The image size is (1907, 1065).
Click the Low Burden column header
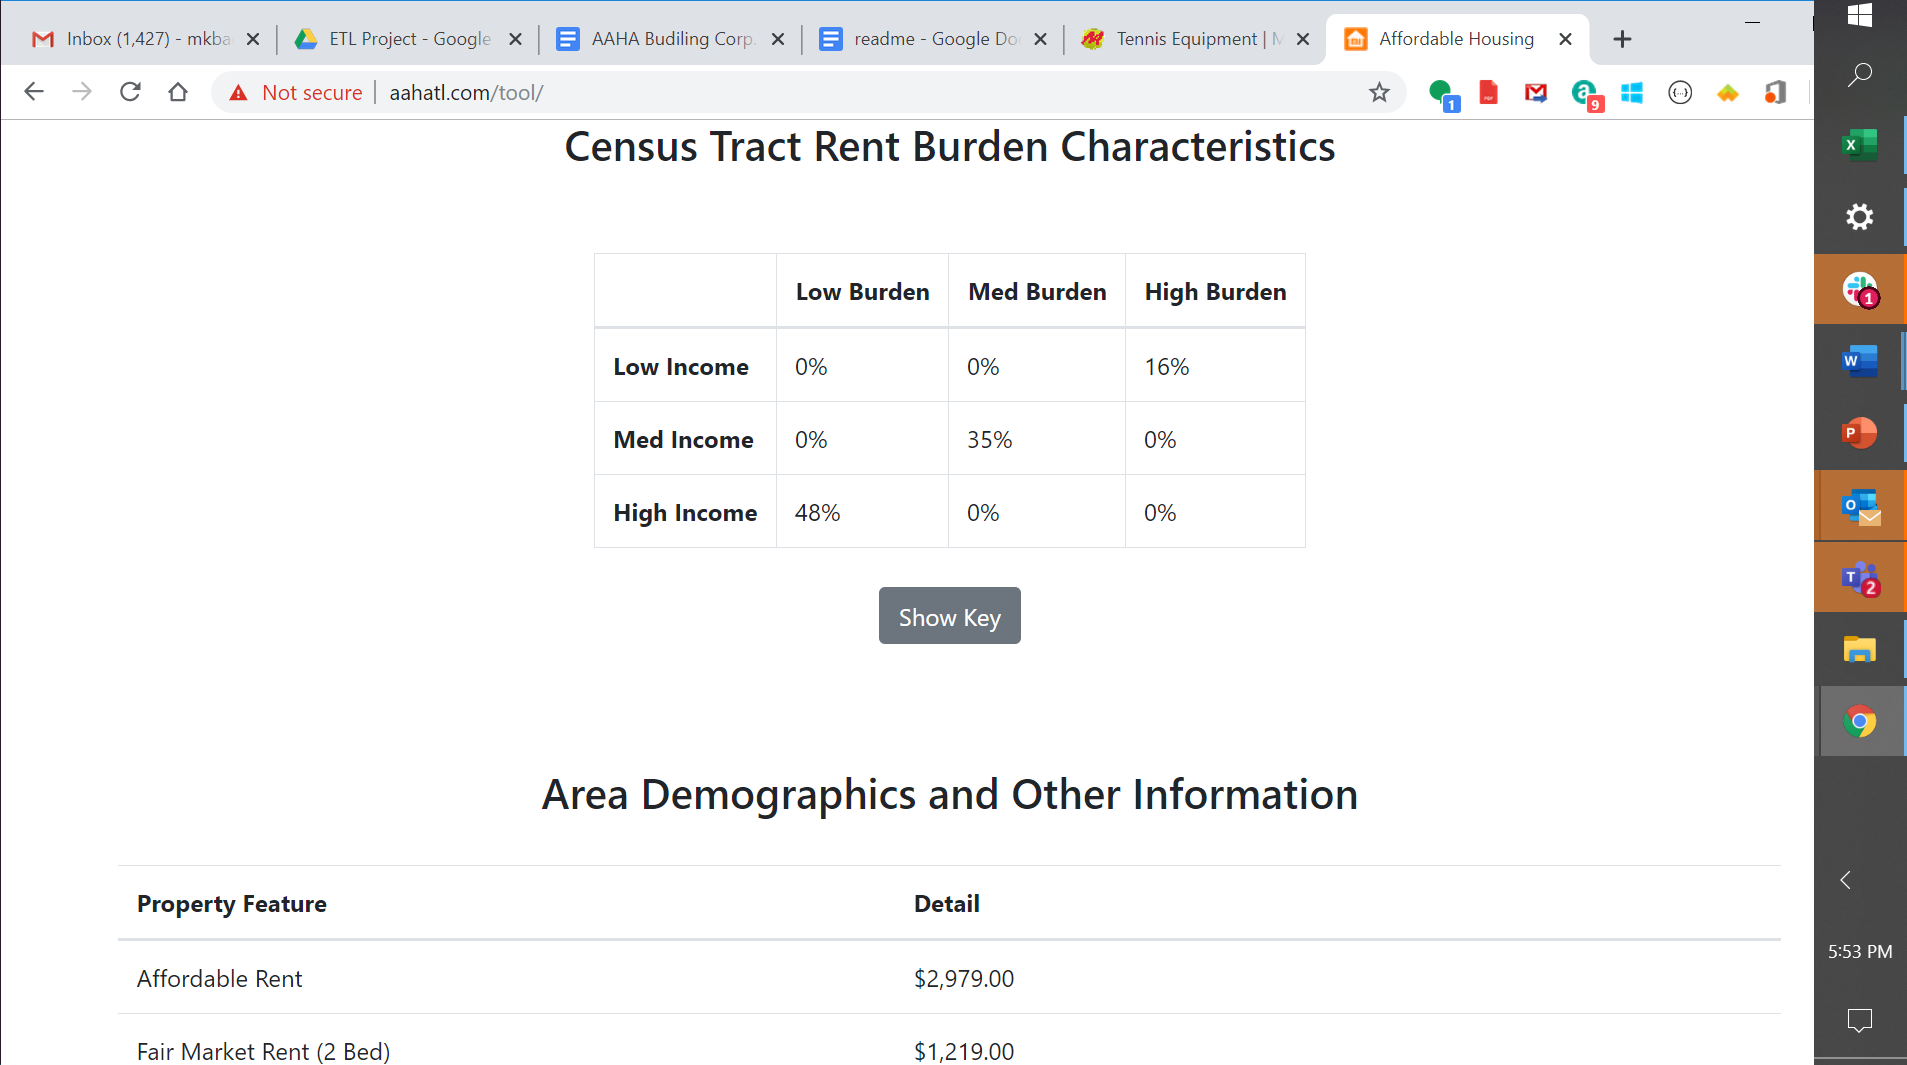click(x=862, y=292)
